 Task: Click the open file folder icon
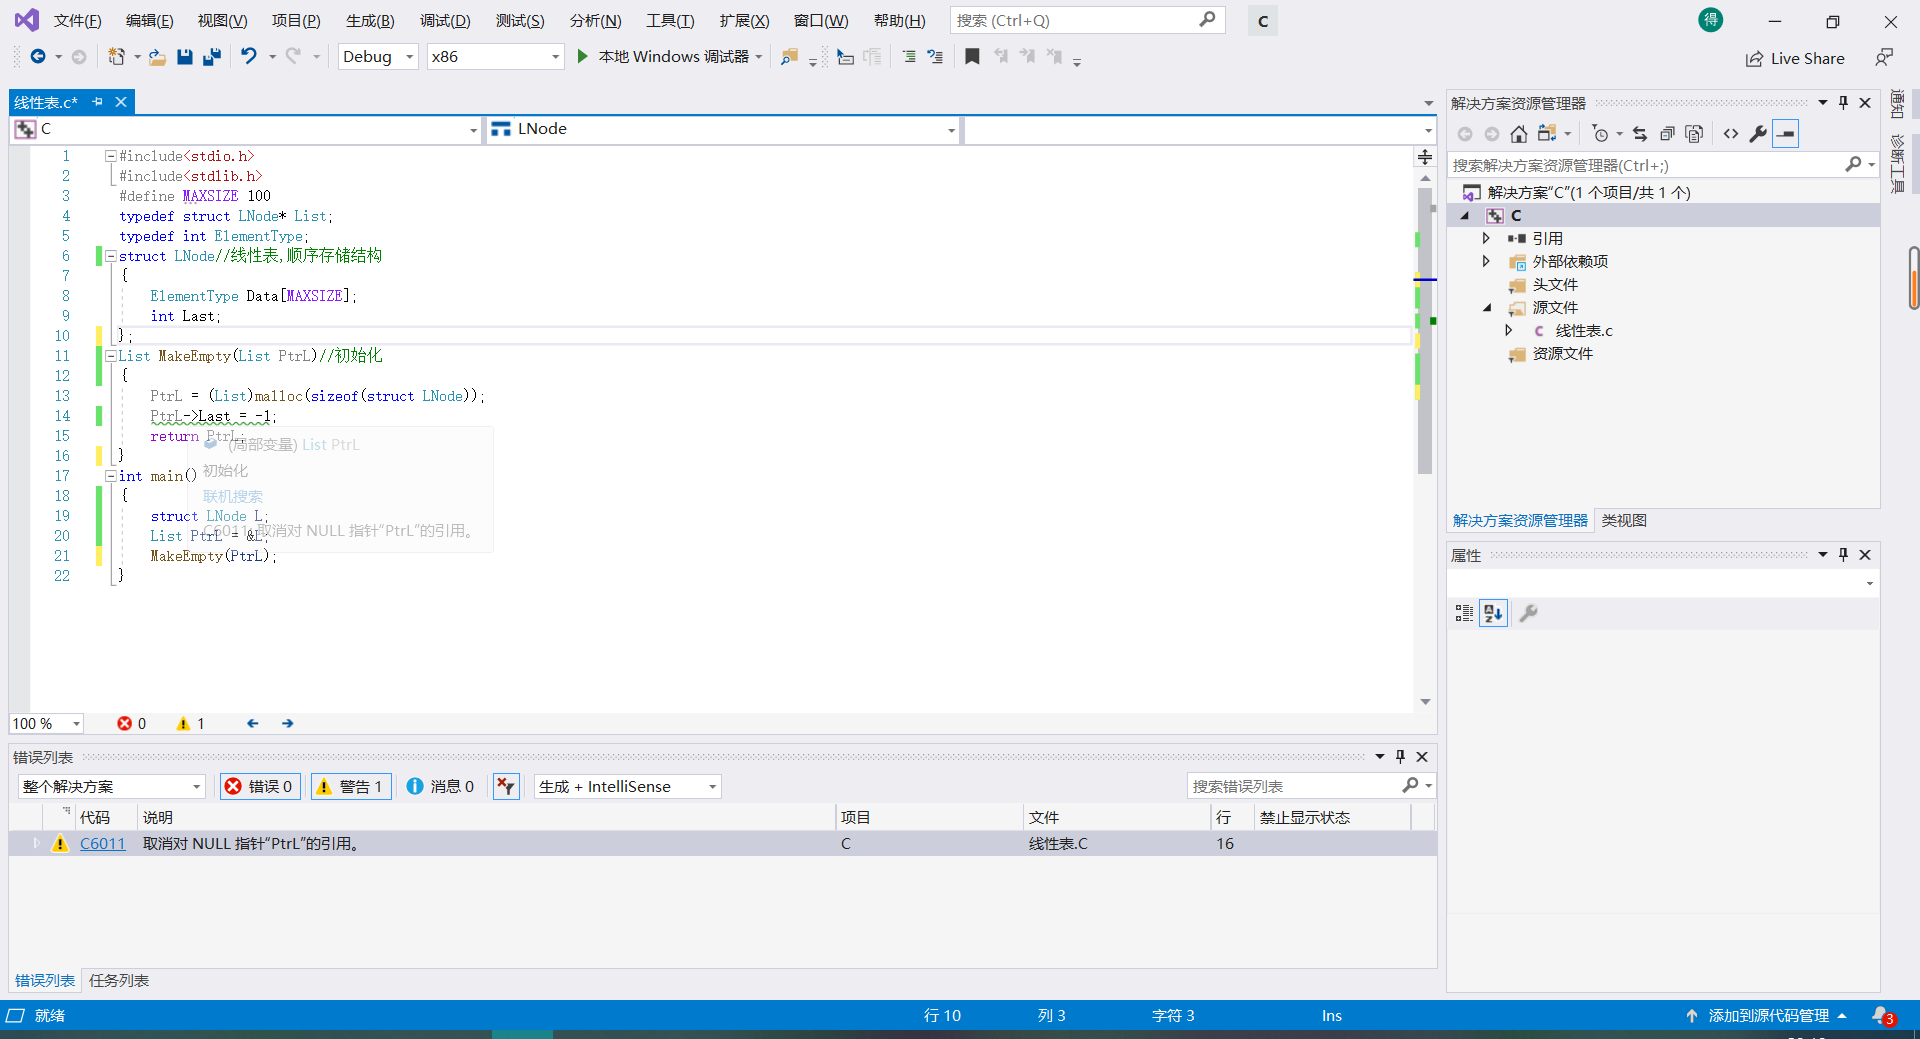coord(157,57)
